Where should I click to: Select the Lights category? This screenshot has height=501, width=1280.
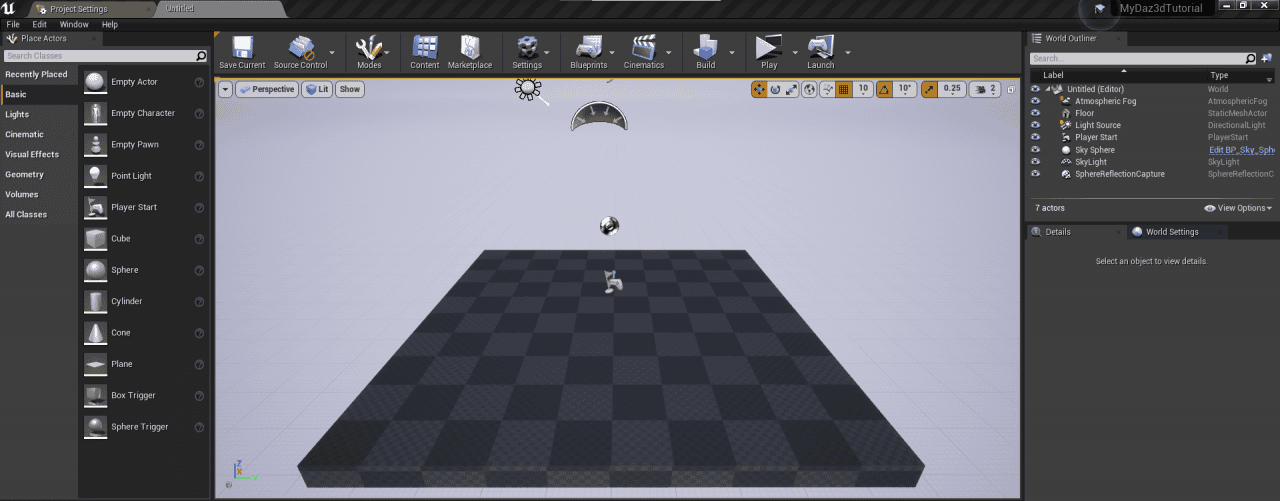(17, 114)
